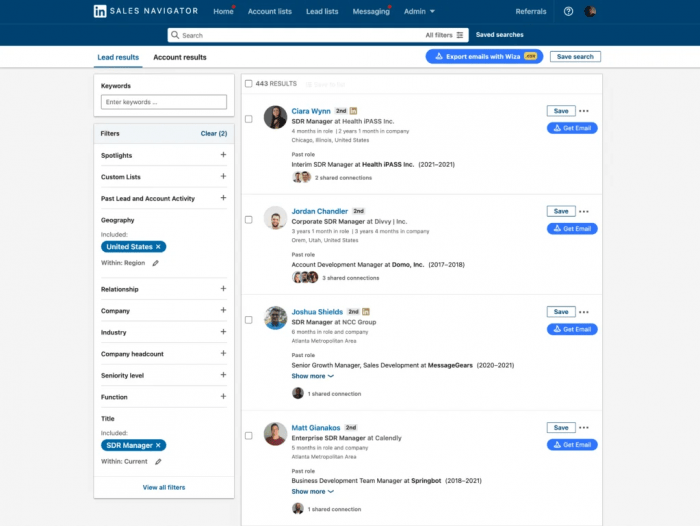Expand the Custom Lists filter
This screenshot has width=700, height=526.
(223, 176)
